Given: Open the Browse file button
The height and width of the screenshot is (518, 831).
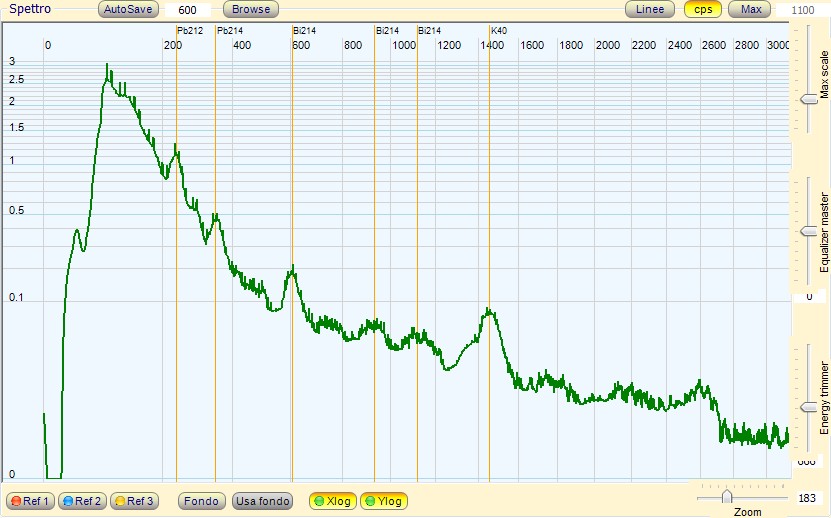Looking at the screenshot, I should [x=251, y=9].
